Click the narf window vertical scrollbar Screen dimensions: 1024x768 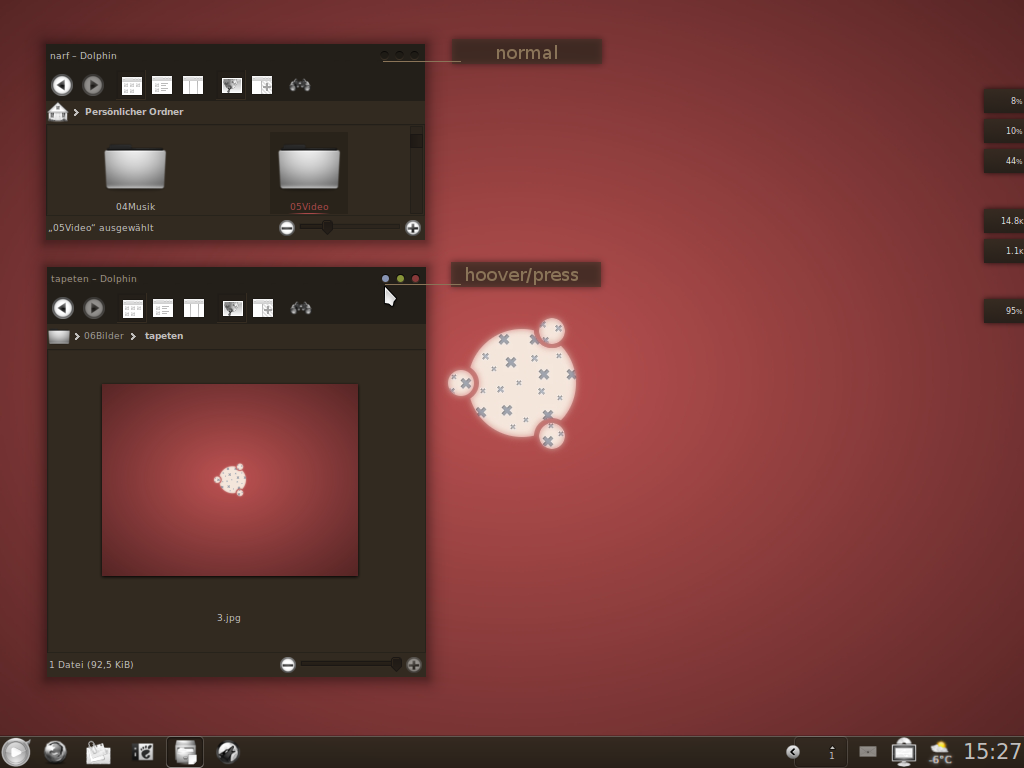click(x=417, y=170)
